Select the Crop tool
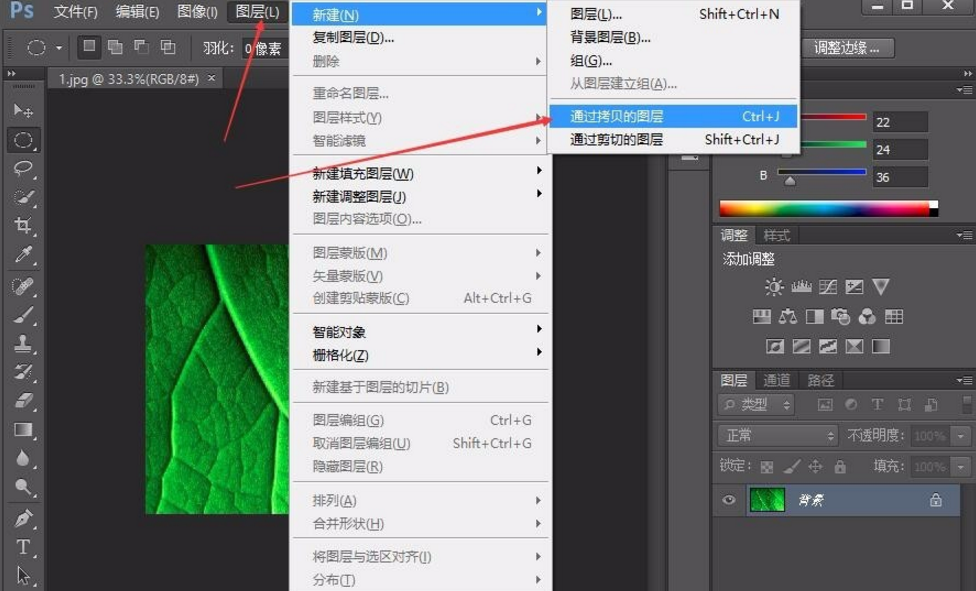This screenshot has width=976, height=591. (22, 226)
